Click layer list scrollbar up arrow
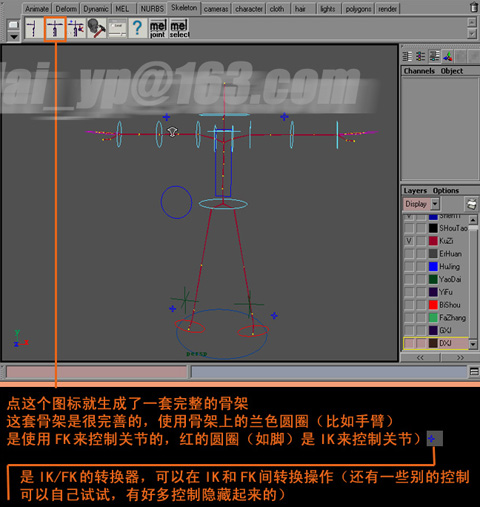The image size is (480, 507). [473, 220]
